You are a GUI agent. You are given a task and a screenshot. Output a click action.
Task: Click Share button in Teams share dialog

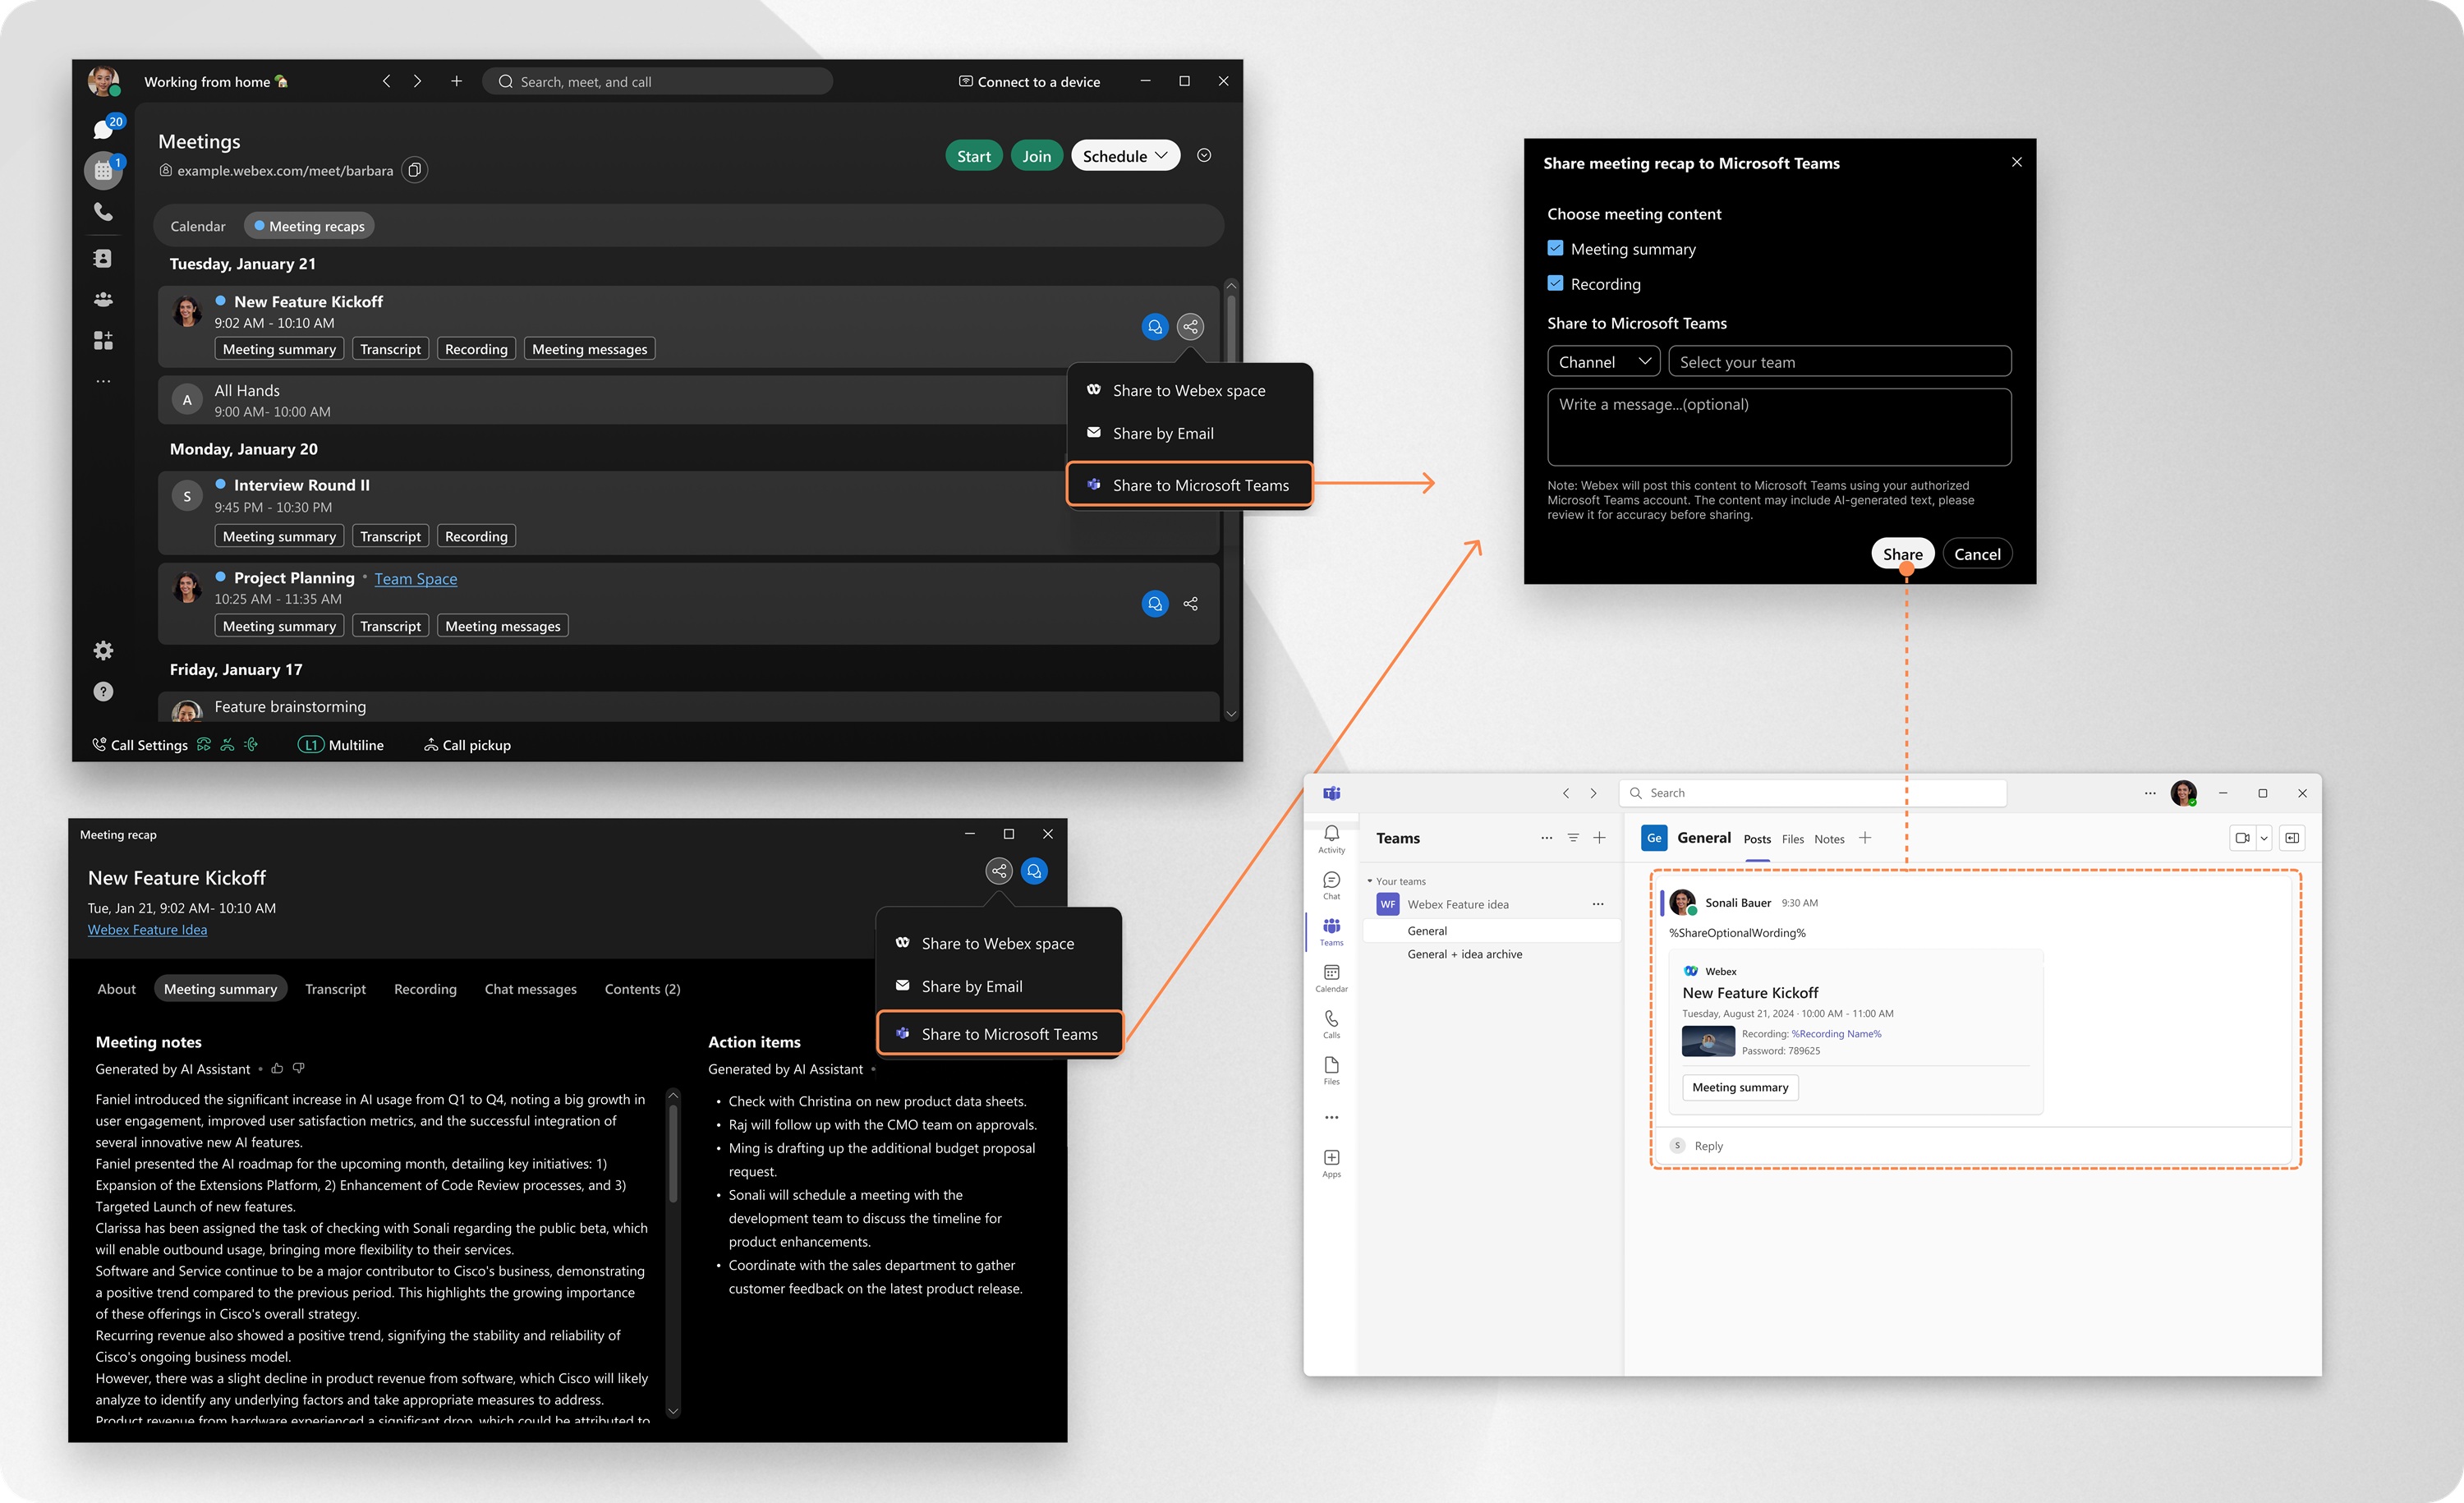1902,554
